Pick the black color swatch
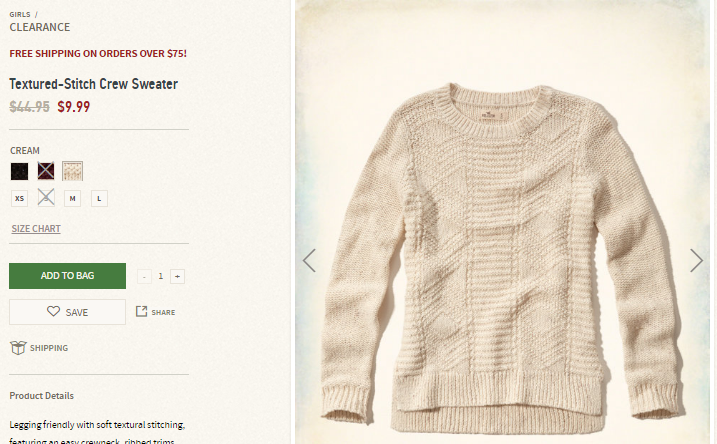The image size is (717, 444). click(19, 171)
